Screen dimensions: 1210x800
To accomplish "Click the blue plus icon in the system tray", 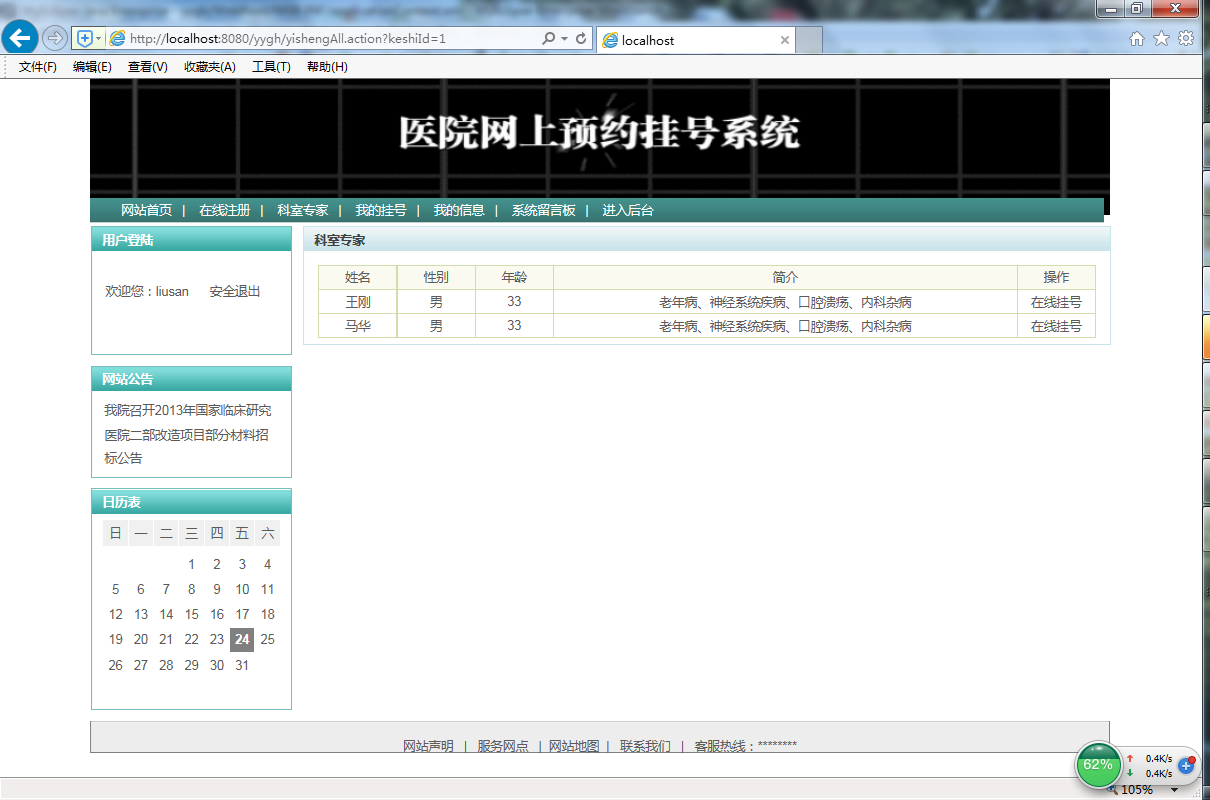I will point(1186,766).
